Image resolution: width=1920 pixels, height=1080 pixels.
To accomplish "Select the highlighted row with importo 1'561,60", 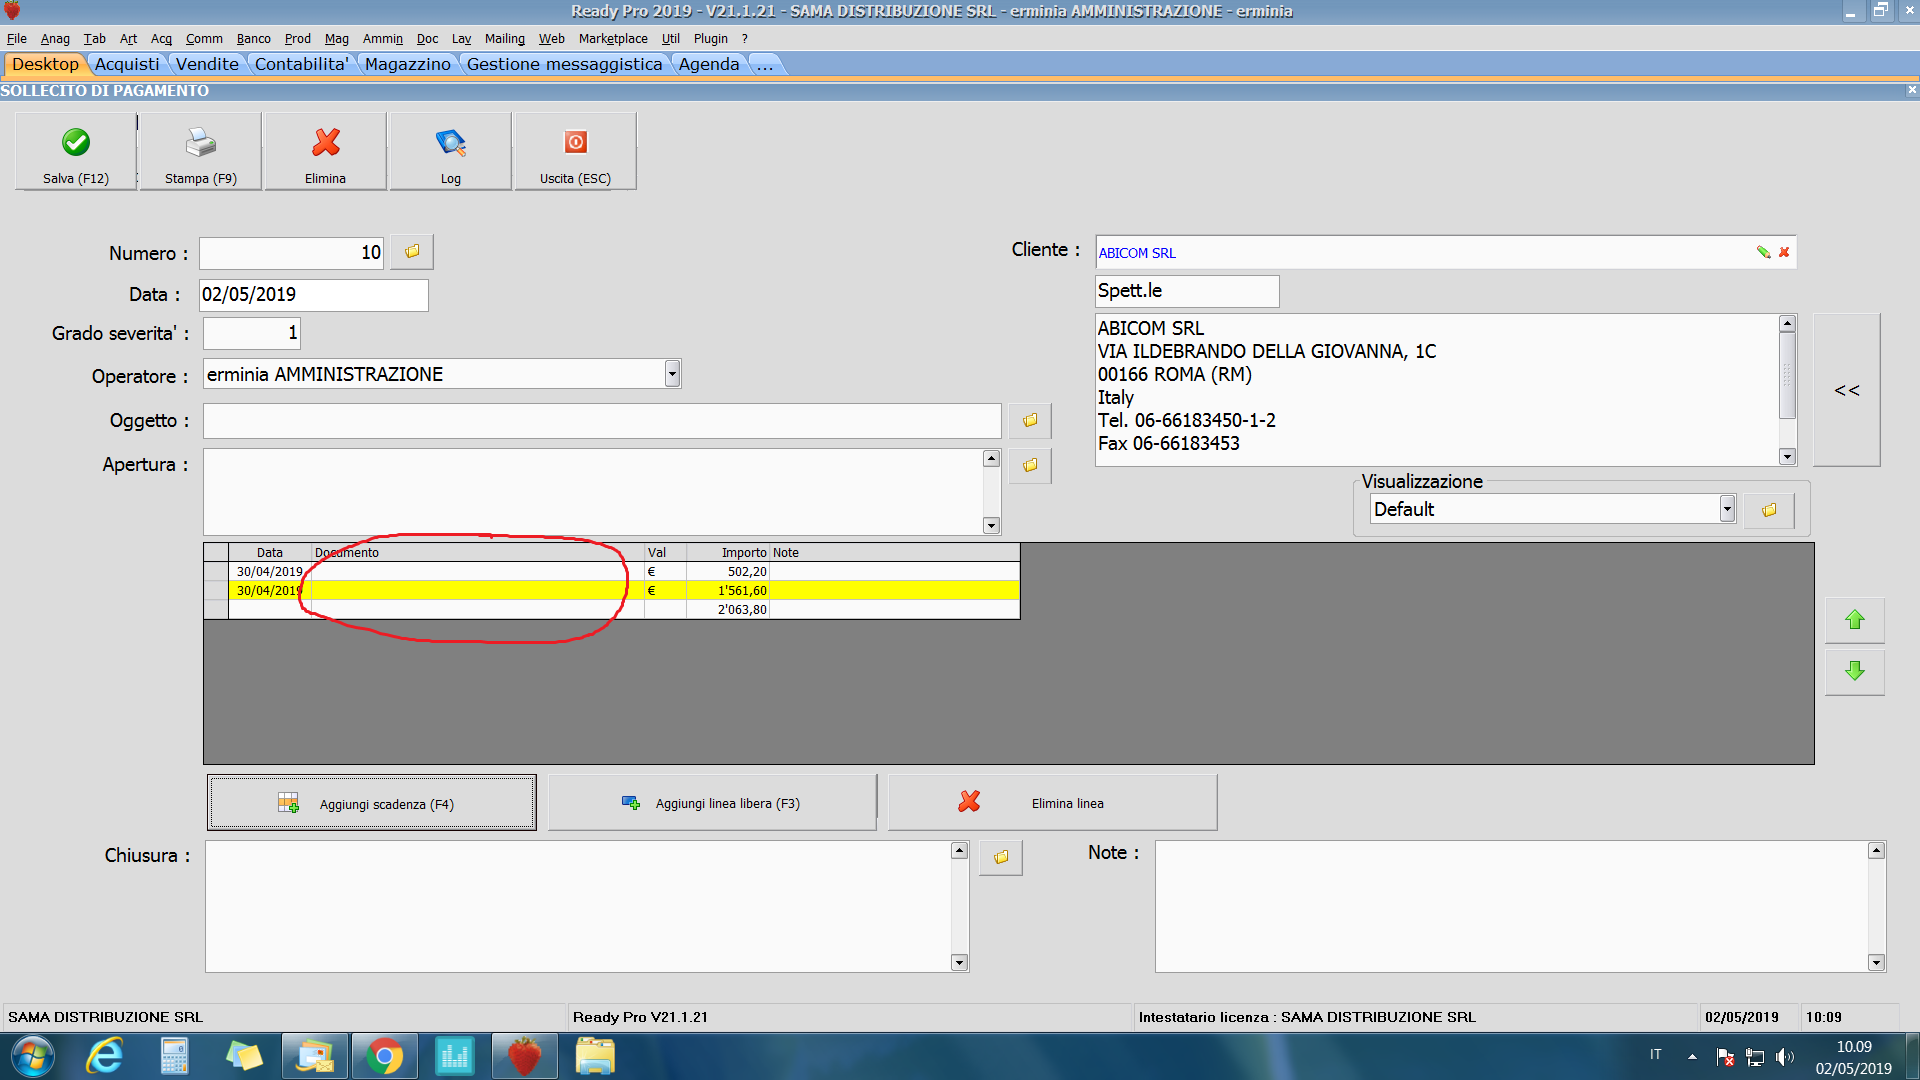I will point(612,591).
